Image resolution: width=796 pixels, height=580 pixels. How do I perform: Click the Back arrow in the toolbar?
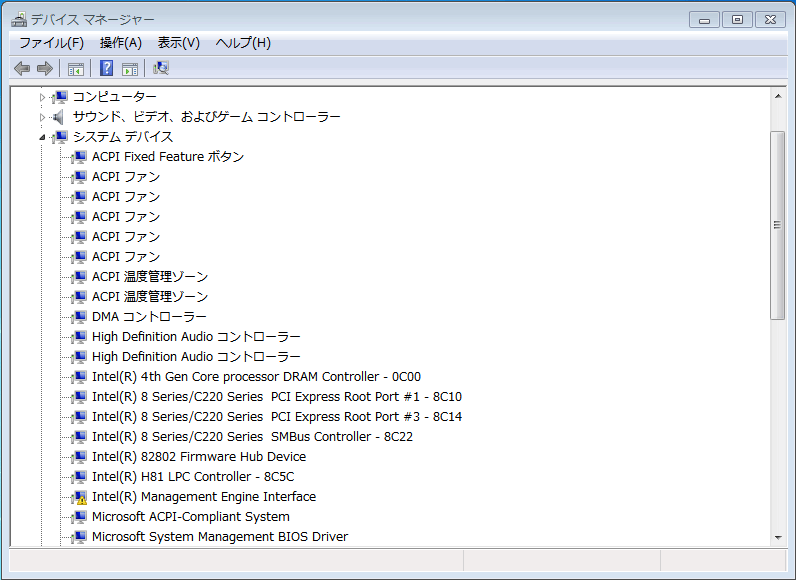point(22,68)
